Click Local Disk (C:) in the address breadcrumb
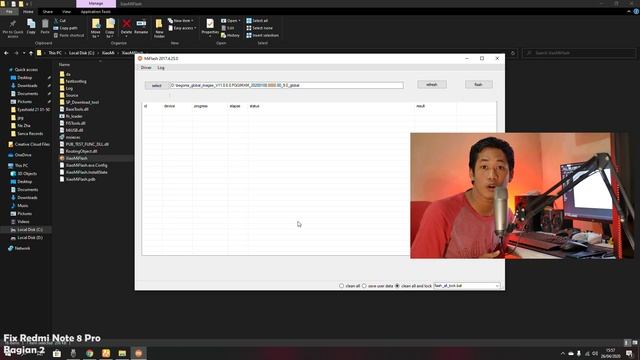Image resolution: width=640 pixels, height=360 pixels. click(x=81, y=53)
